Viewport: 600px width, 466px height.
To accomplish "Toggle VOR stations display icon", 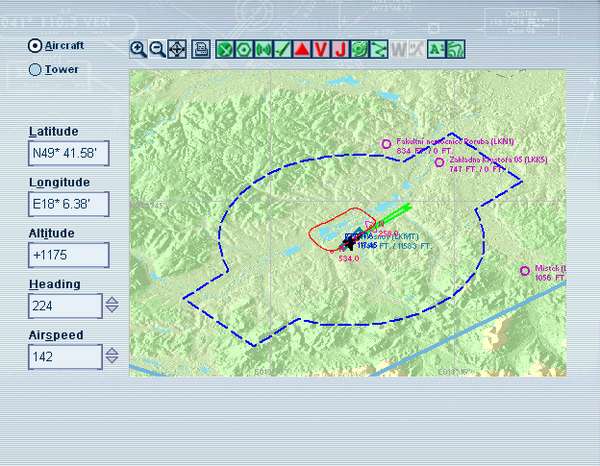I will 244,48.
